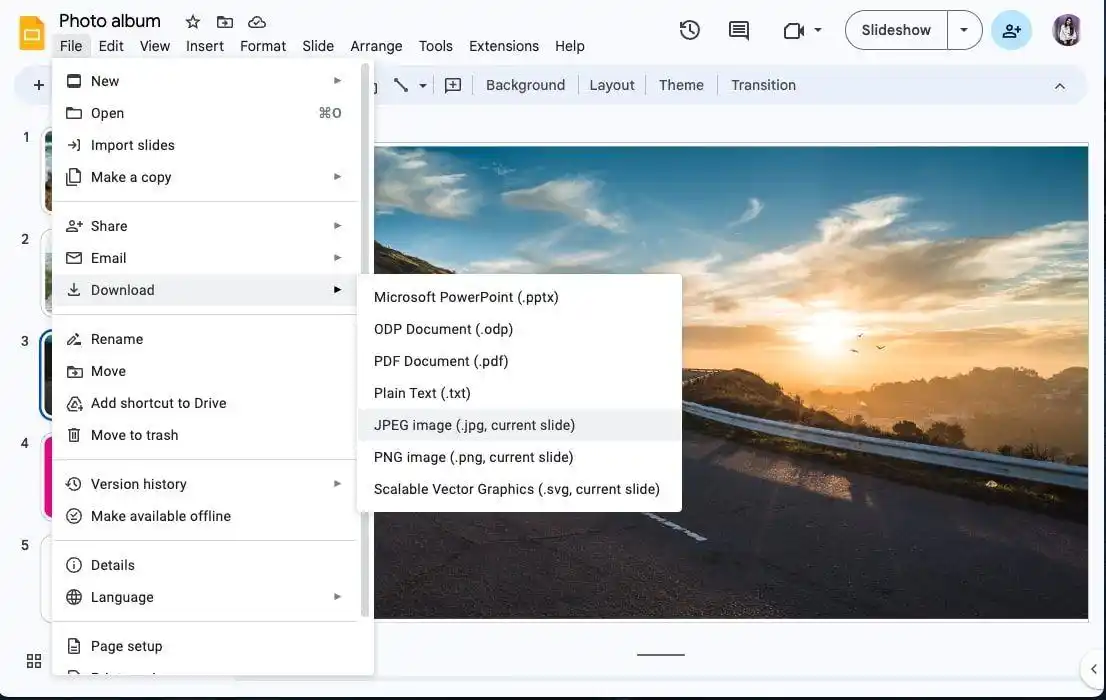Click the Slideshow button
Screen dimensions: 1106x700
click(x=895, y=30)
